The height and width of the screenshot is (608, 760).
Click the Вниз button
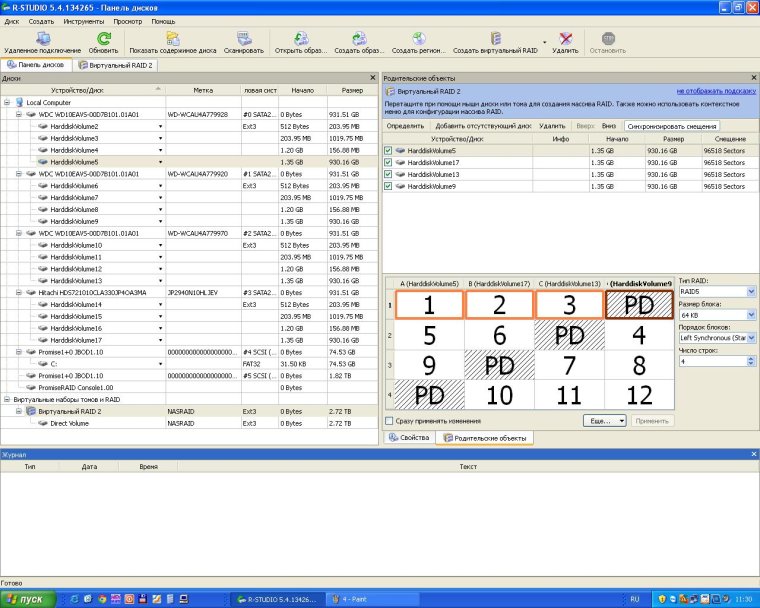point(609,126)
